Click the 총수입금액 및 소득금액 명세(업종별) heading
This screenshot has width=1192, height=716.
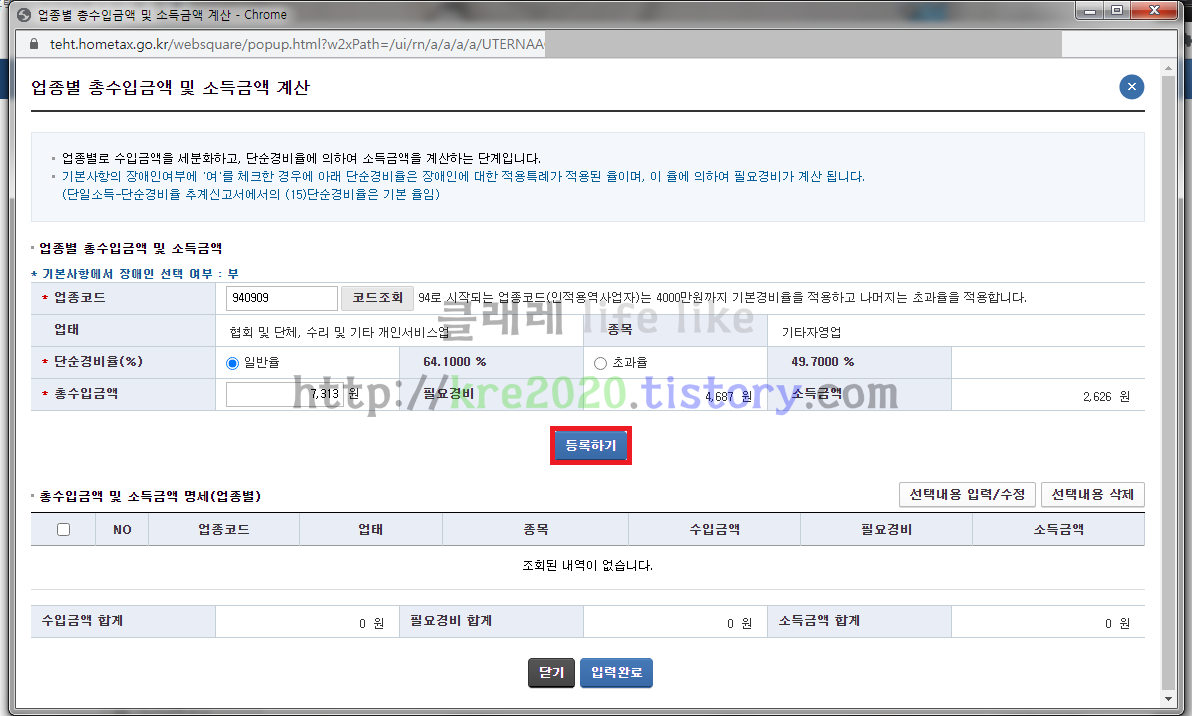(x=150, y=496)
